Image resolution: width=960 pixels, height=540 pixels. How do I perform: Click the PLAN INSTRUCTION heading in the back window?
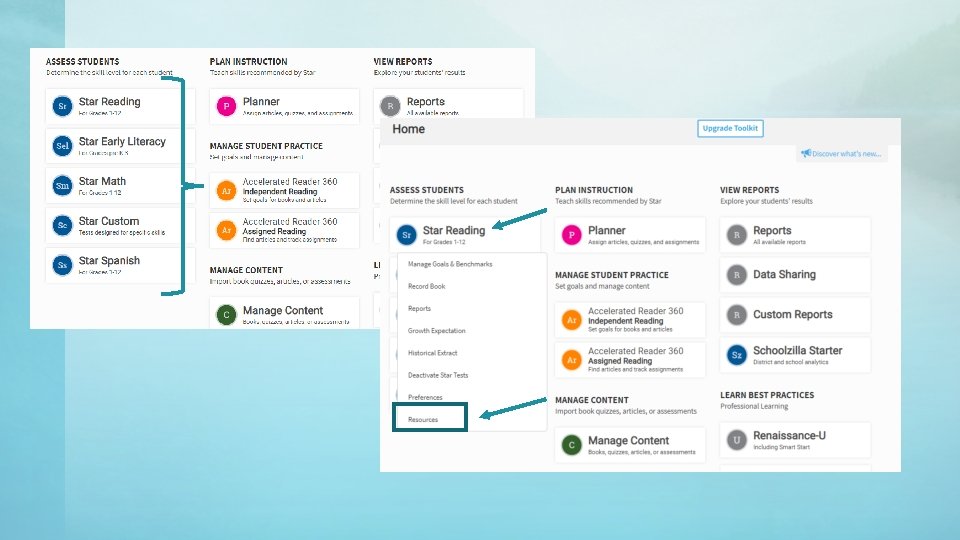[249, 61]
